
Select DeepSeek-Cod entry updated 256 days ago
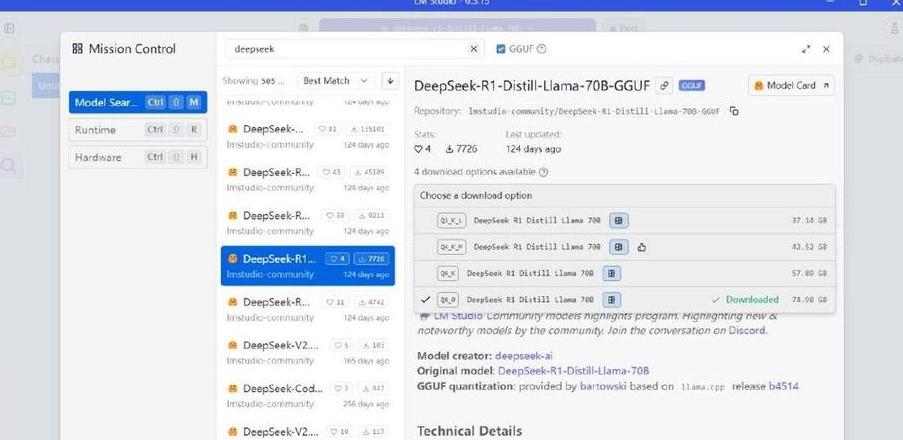coord(308,395)
